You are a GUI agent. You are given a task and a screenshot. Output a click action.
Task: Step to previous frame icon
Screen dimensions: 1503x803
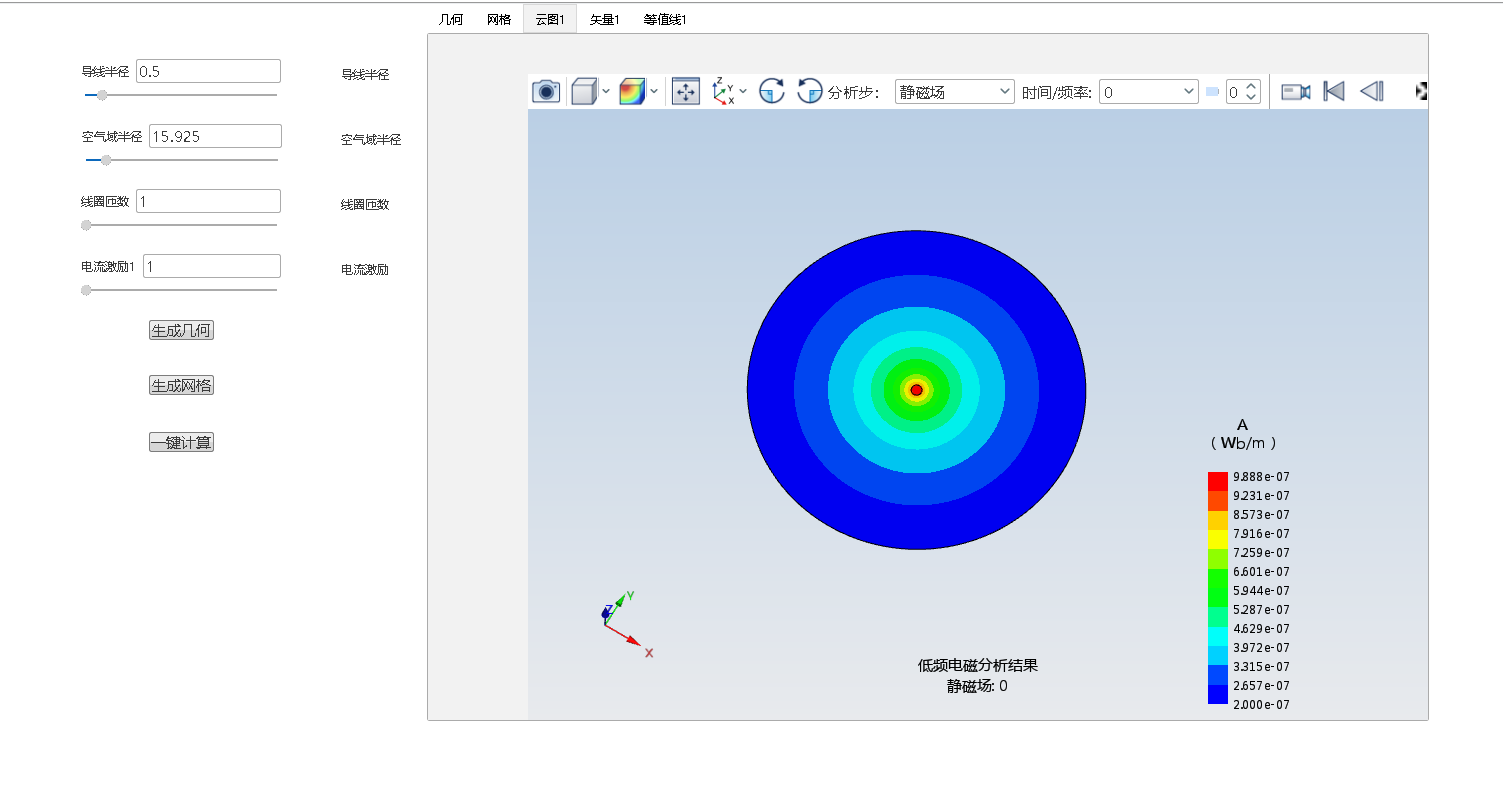pyautogui.click(x=1372, y=92)
